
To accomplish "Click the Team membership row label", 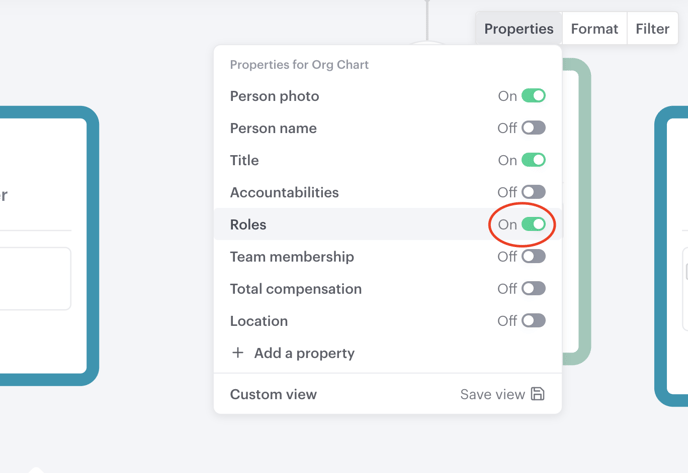I will pyautogui.click(x=292, y=257).
